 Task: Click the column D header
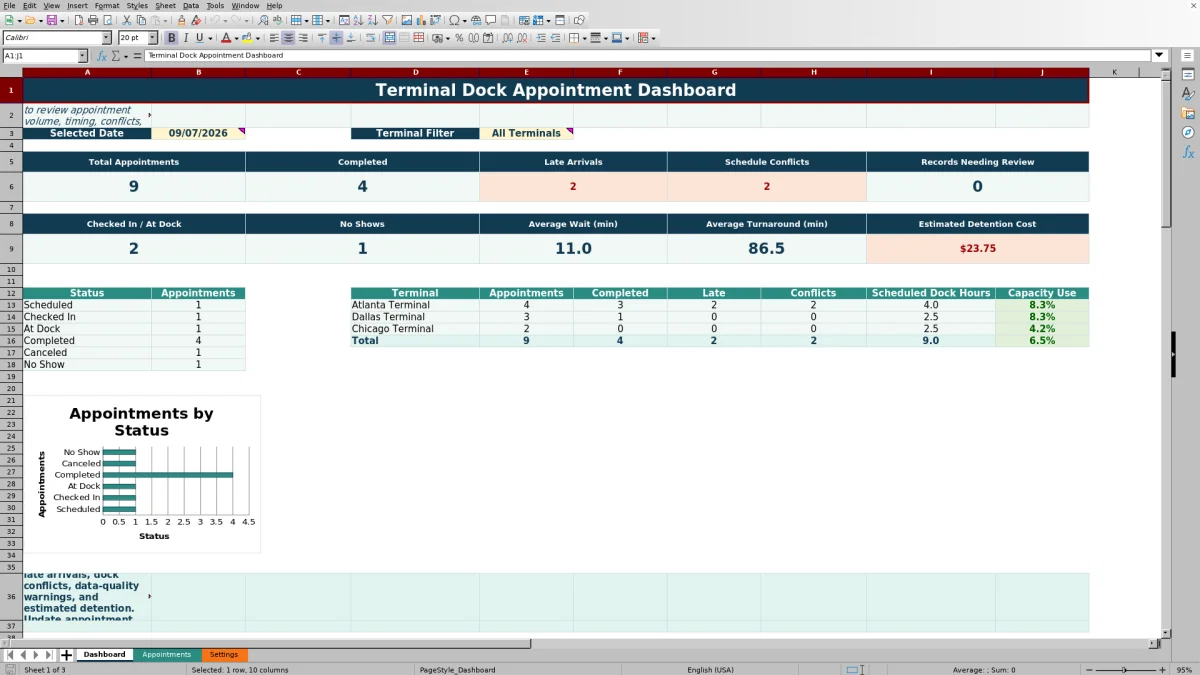pyautogui.click(x=415, y=72)
